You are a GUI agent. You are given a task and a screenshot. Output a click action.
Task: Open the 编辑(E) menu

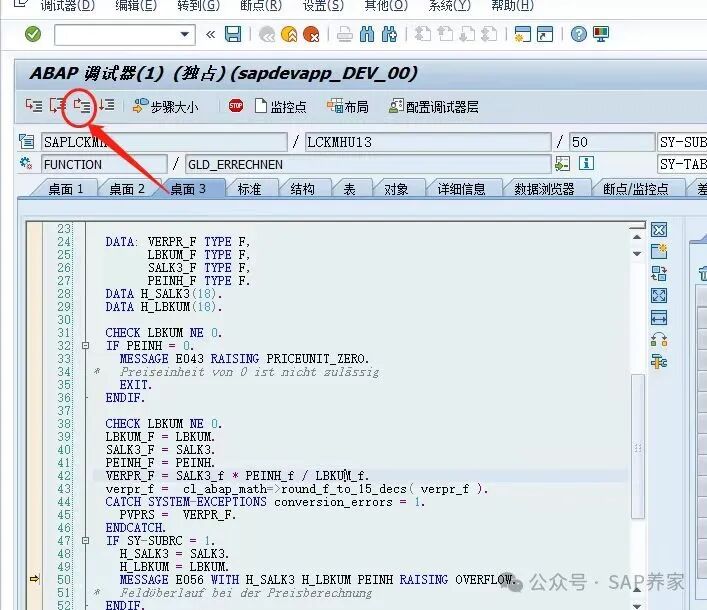[x=136, y=5]
